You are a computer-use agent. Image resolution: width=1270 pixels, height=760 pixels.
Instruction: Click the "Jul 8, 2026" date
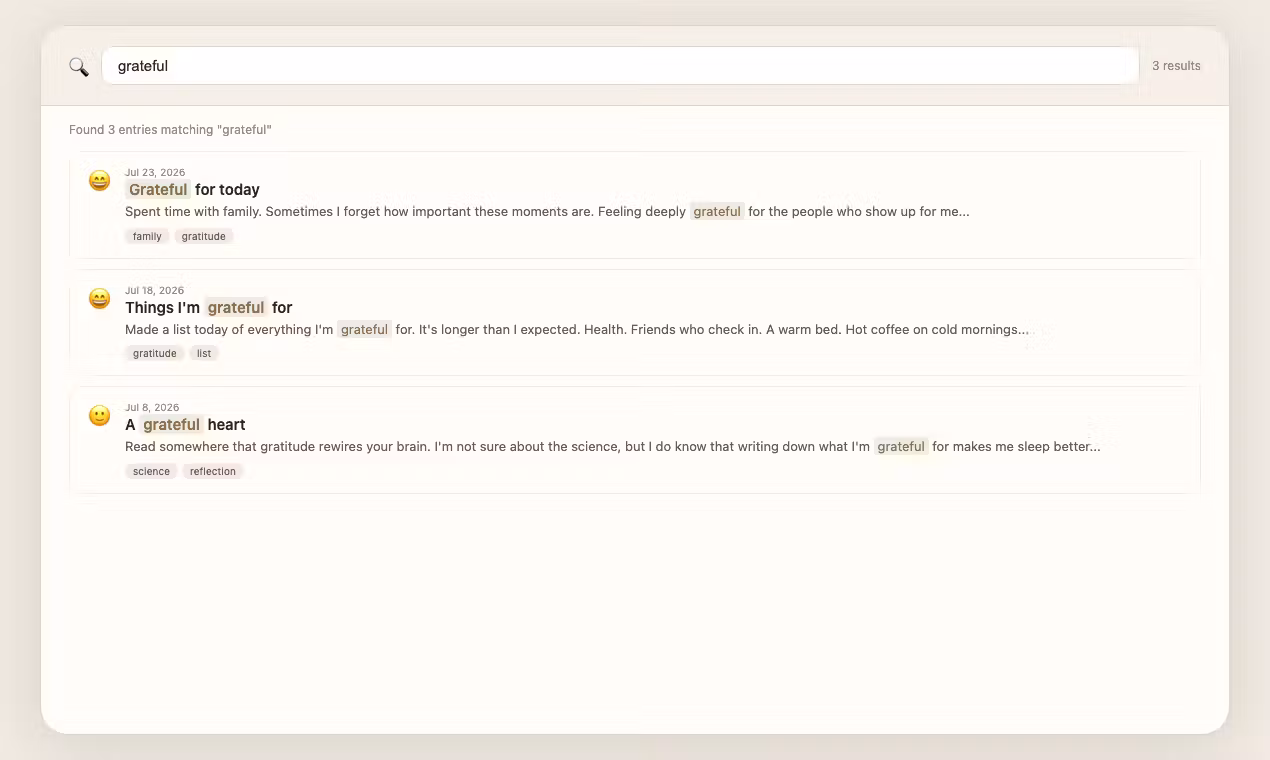pos(152,408)
